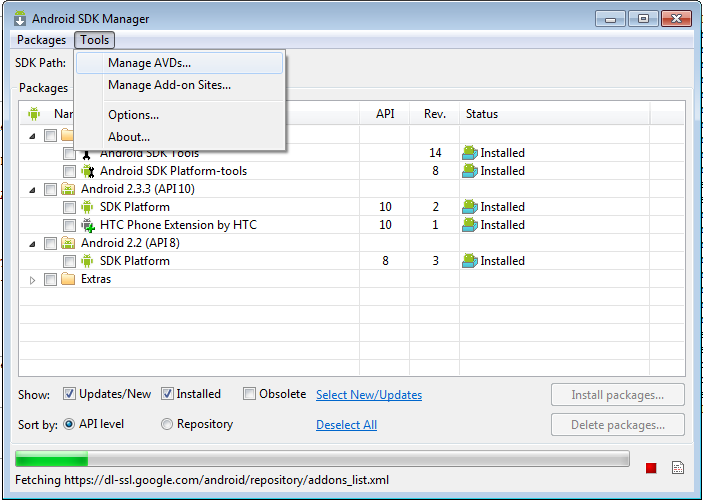Image resolution: width=703 pixels, height=500 pixels.
Task: Select the Repository sort radio button
Action: click(x=167, y=424)
